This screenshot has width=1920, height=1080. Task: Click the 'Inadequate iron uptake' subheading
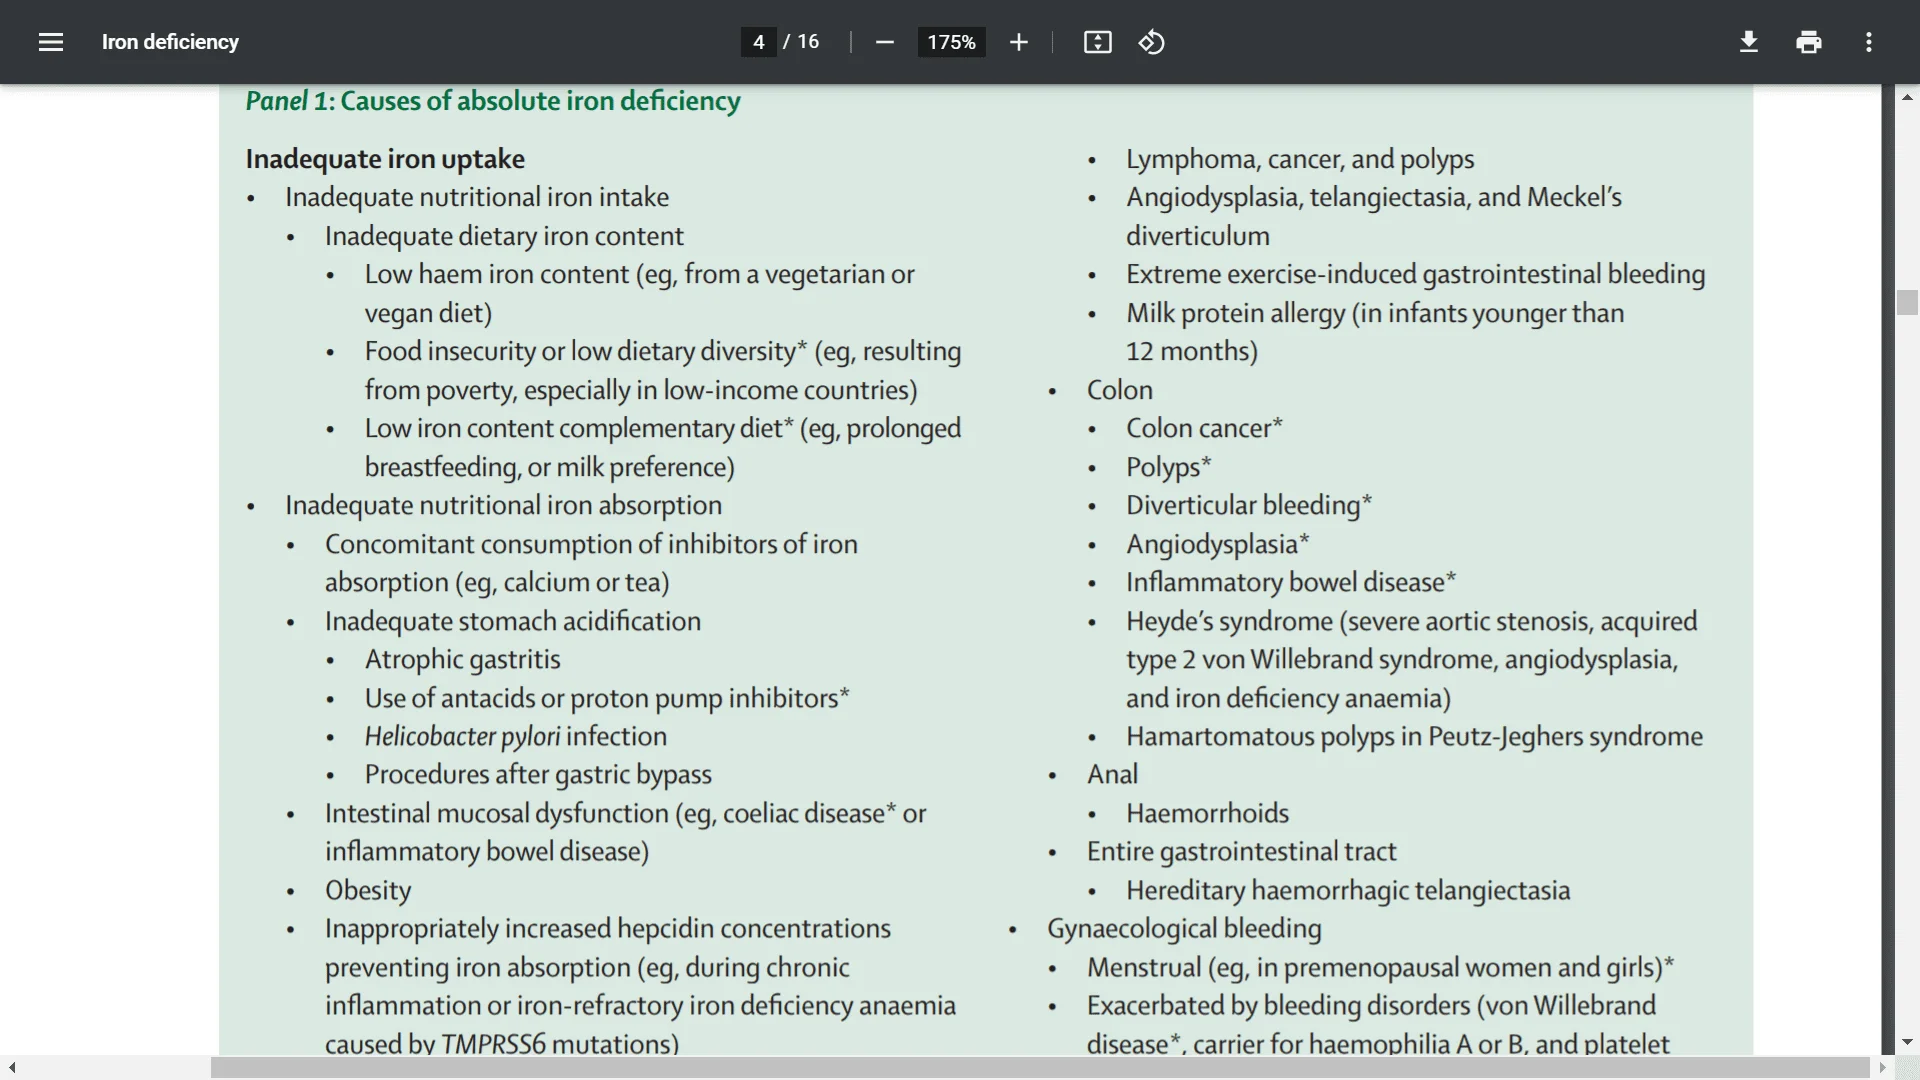tap(385, 159)
